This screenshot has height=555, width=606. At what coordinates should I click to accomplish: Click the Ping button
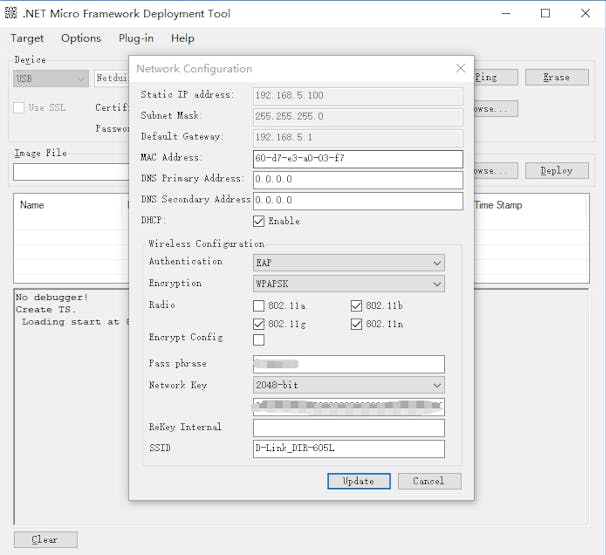(496, 77)
